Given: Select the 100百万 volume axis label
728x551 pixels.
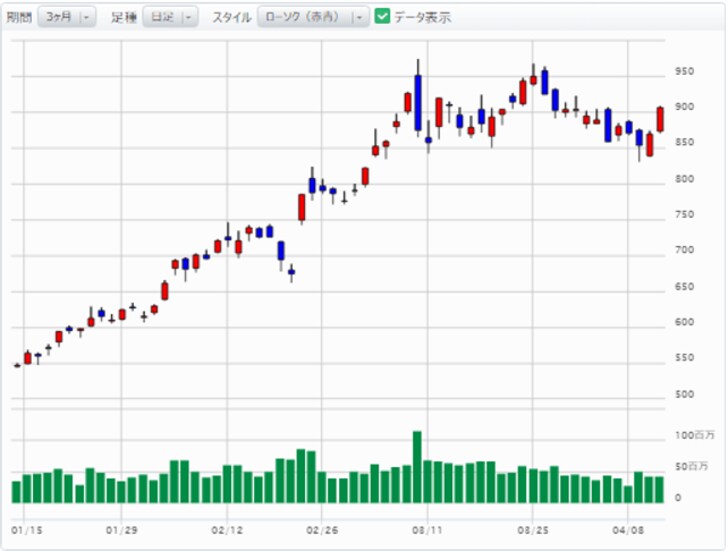Looking at the screenshot, I should coord(694,436).
